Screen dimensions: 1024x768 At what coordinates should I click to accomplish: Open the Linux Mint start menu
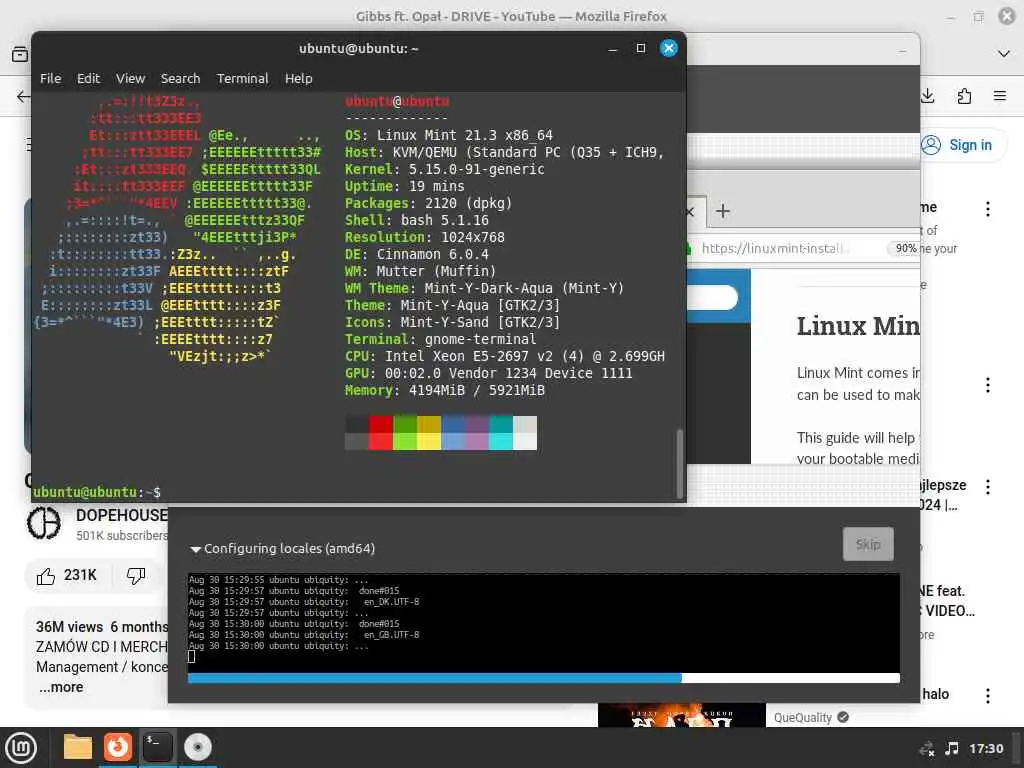tap(21, 748)
